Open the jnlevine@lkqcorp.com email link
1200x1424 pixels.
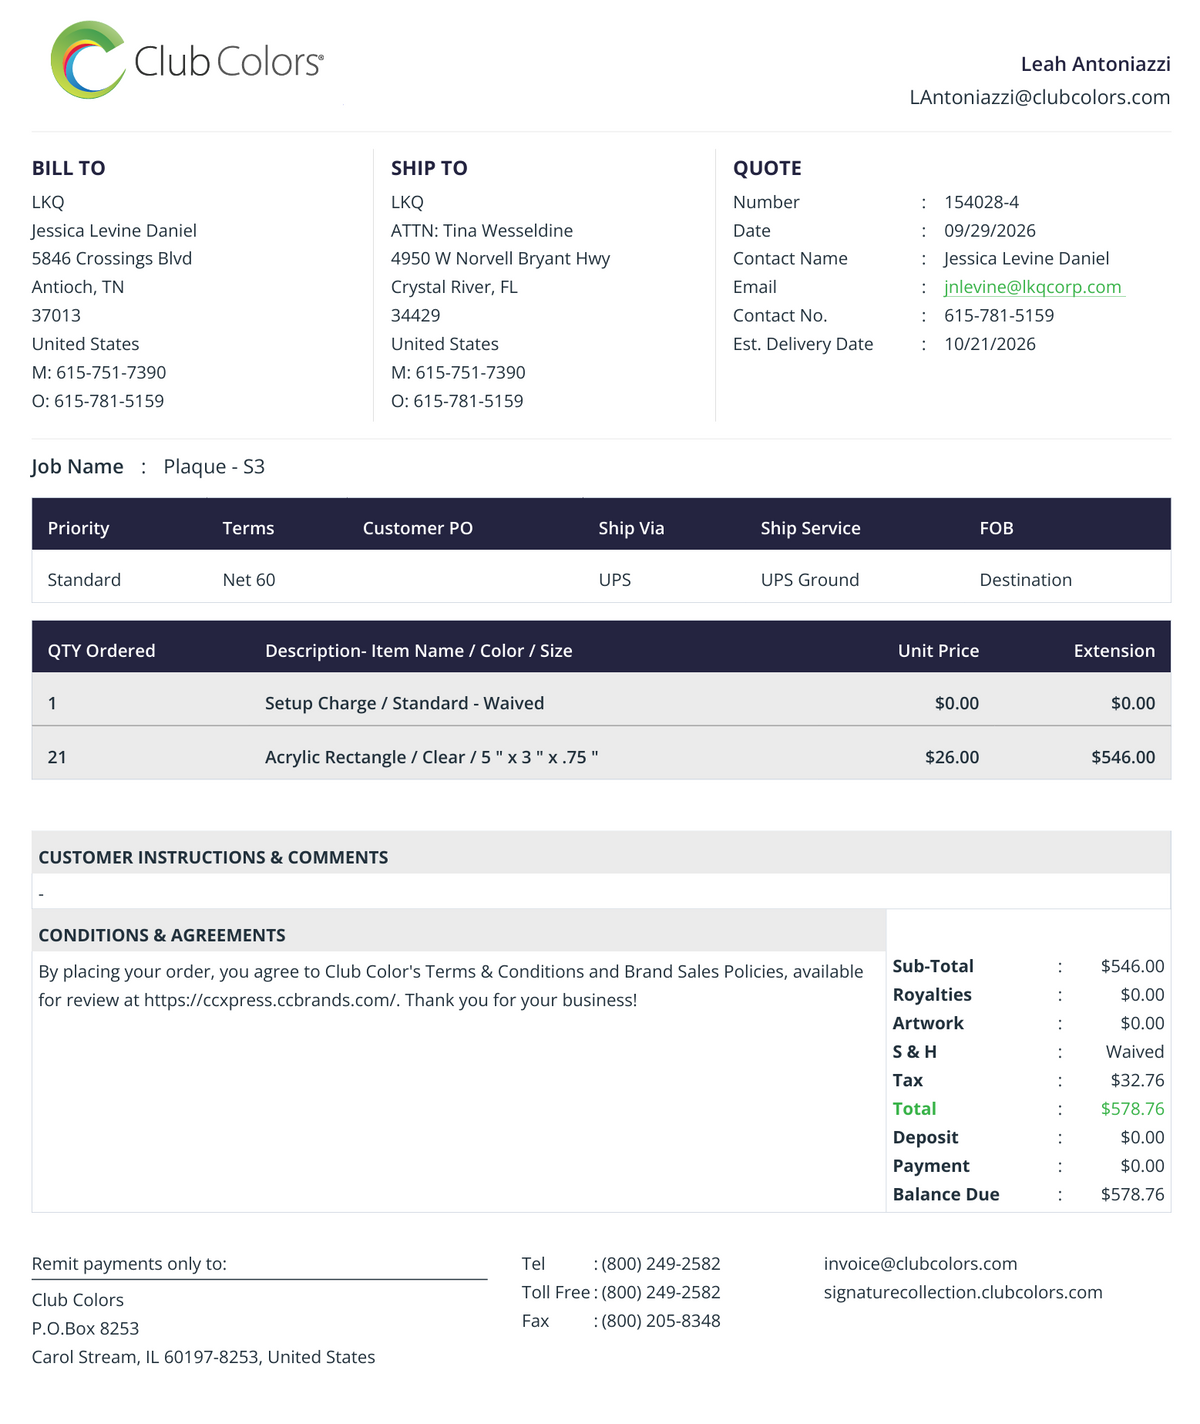1033,287
